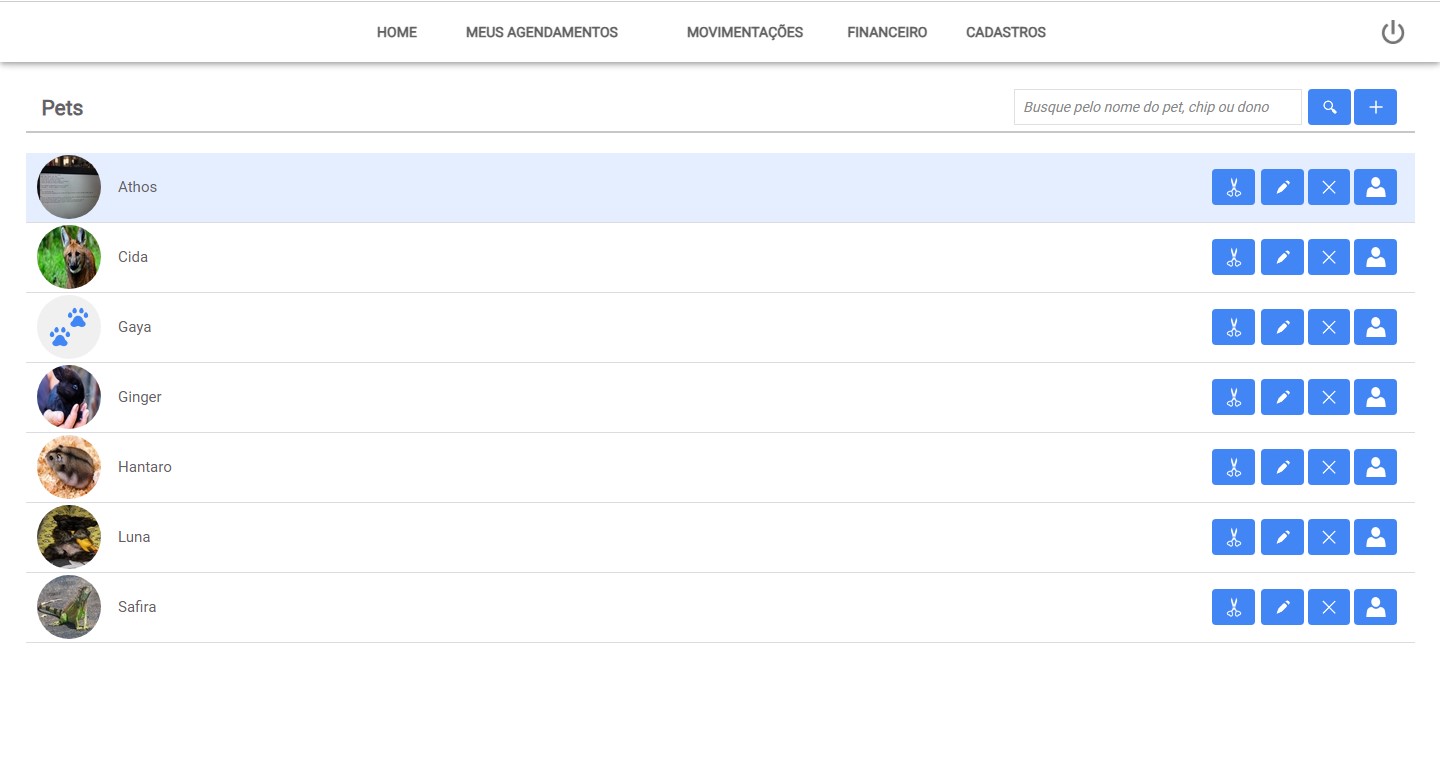Delete Gaya with the X icon
Viewport: 1440px width, 773px height.
tap(1329, 327)
